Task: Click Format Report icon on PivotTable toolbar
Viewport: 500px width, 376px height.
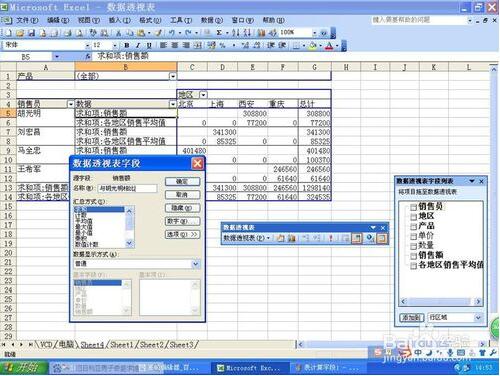Action: (x=281, y=238)
